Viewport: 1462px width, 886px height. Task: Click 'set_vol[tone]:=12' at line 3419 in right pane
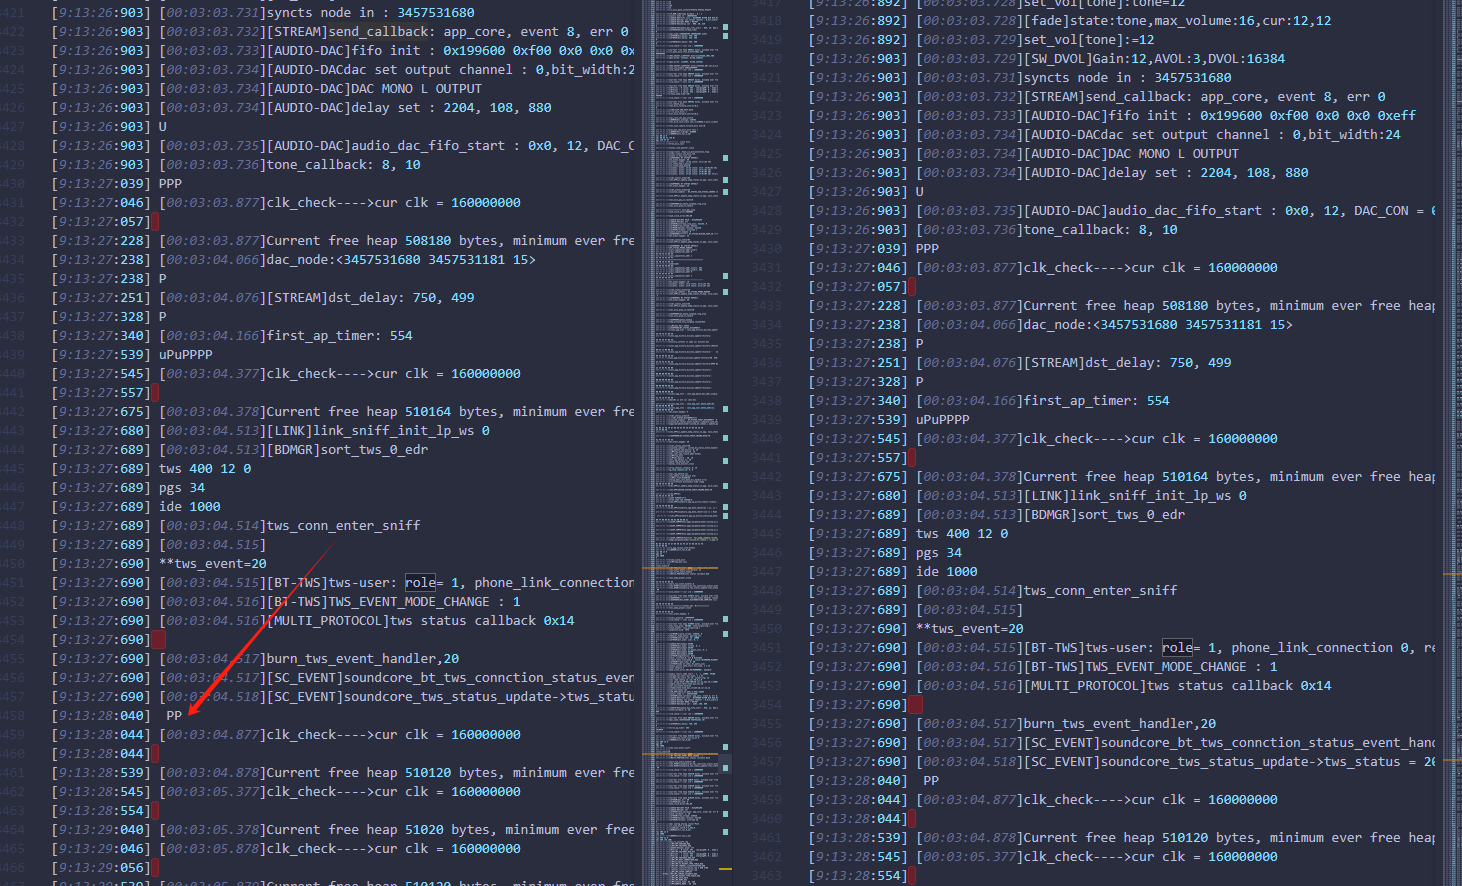[x=1089, y=39]
